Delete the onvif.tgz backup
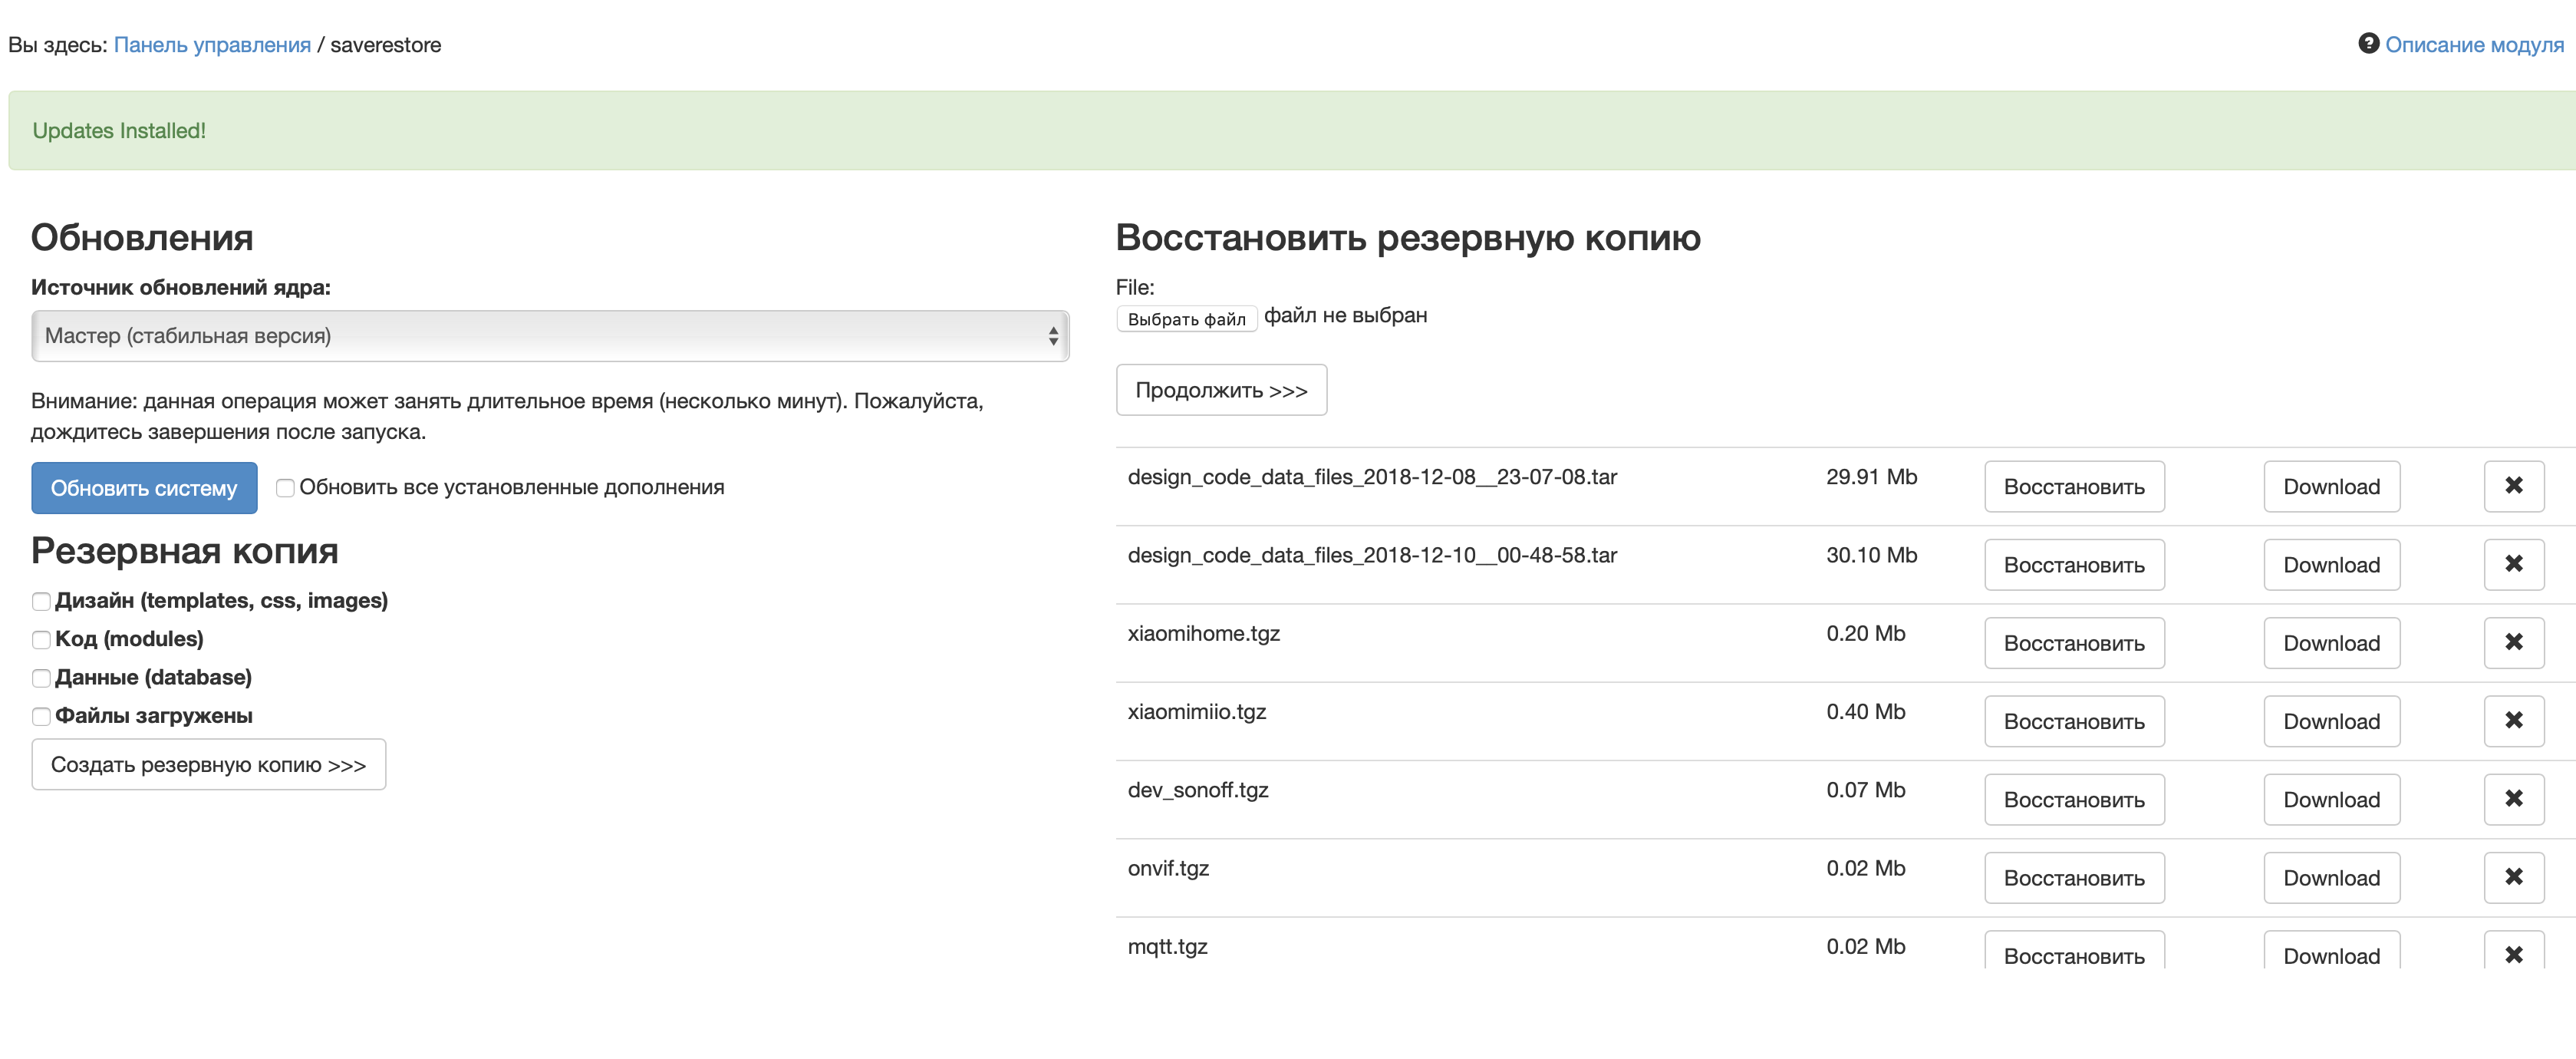Screen dimensions: 2576x1059 (x=2513, y=877)
